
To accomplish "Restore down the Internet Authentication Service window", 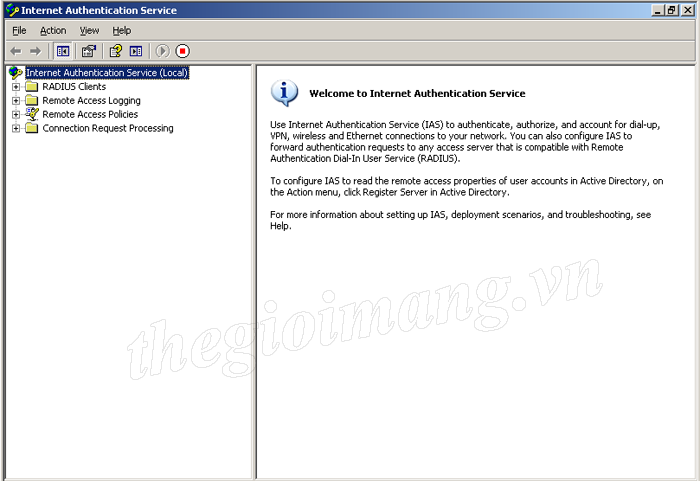I will 672,10.
